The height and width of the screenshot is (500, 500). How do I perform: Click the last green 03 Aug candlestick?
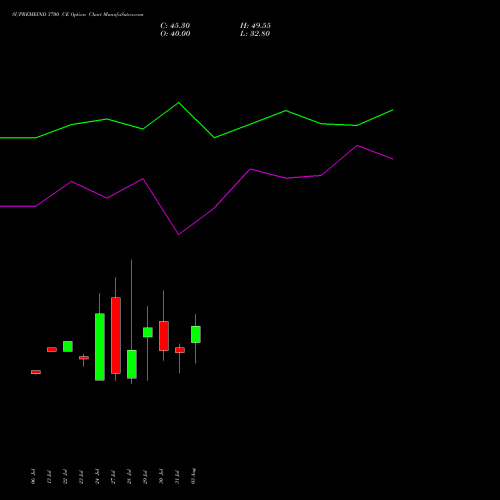[196, 334]
